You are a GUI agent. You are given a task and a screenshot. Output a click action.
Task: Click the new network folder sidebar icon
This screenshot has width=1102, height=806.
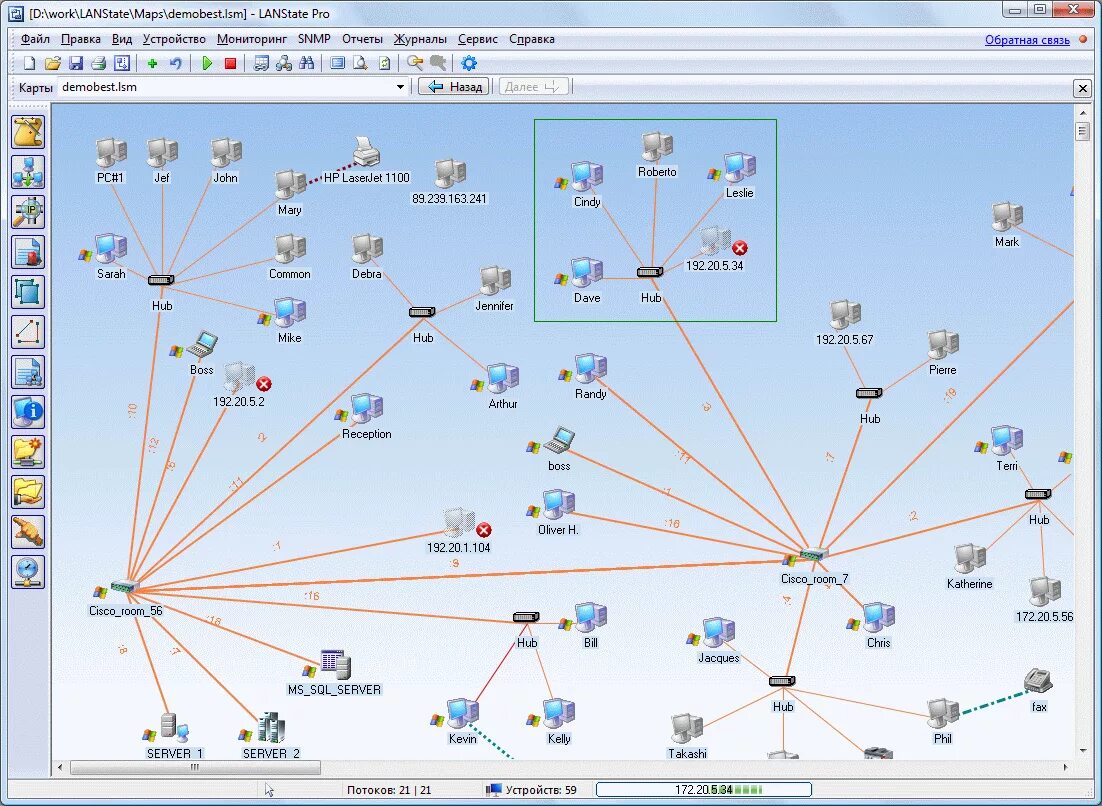(28, 453)
